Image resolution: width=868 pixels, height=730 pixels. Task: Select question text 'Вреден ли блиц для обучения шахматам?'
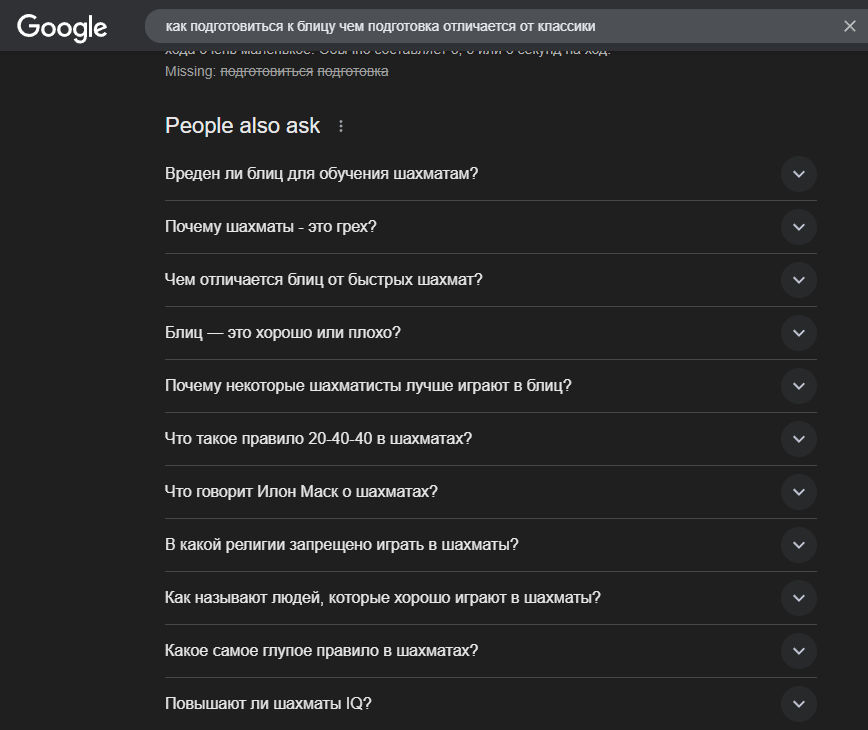(x=321, y=174)
